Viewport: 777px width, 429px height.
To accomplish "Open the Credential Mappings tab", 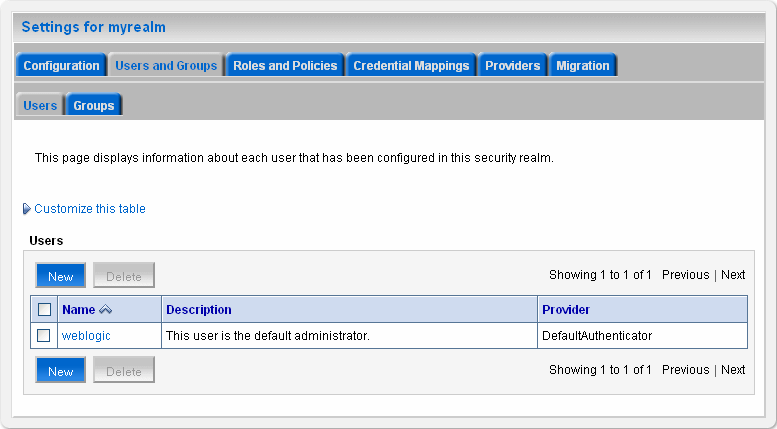I will tap(411, 65).
